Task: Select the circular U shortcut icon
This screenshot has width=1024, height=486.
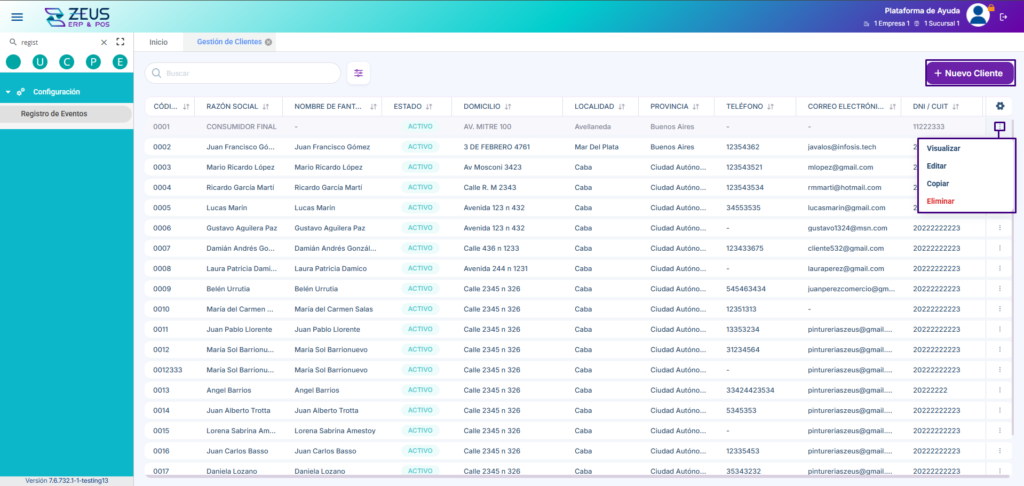Action: 40,62
